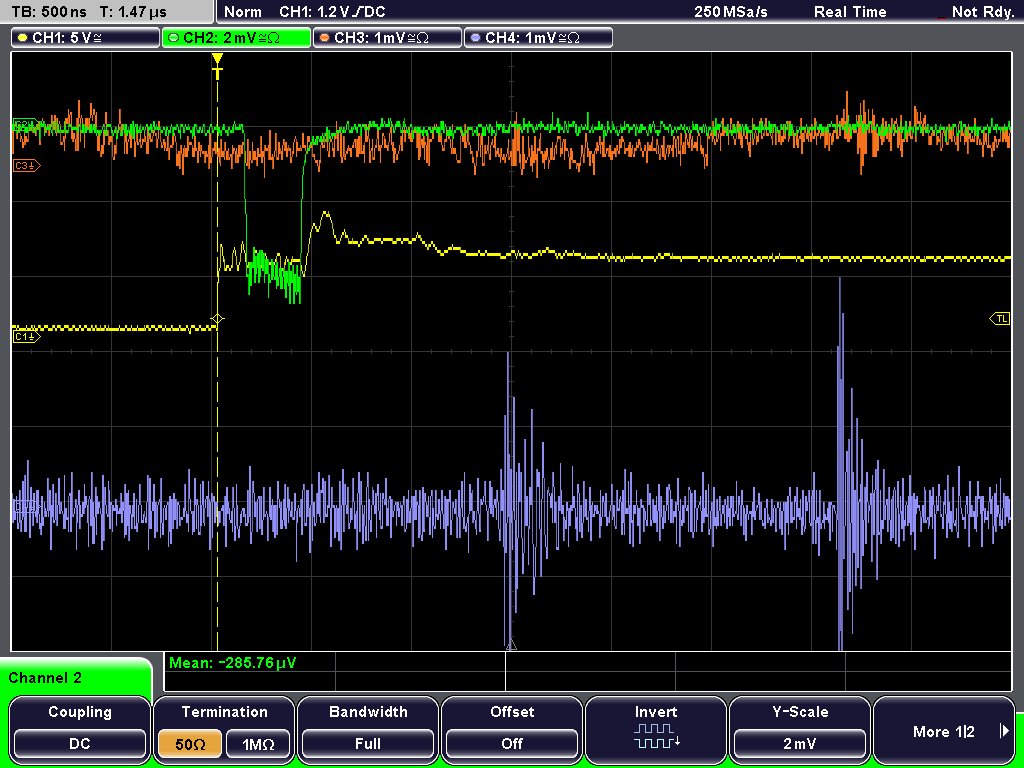The image size is (1024, 768).
Task: Set termination to 50Ω
Action: point(190,744)
